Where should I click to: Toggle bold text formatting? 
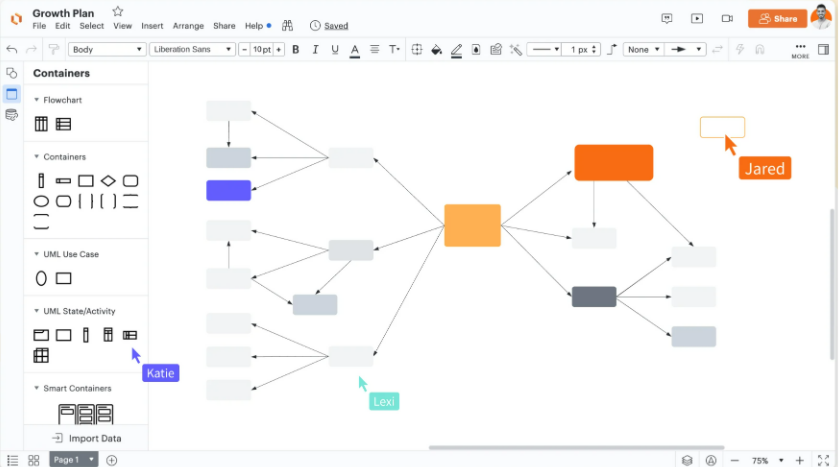click(295, 50)
